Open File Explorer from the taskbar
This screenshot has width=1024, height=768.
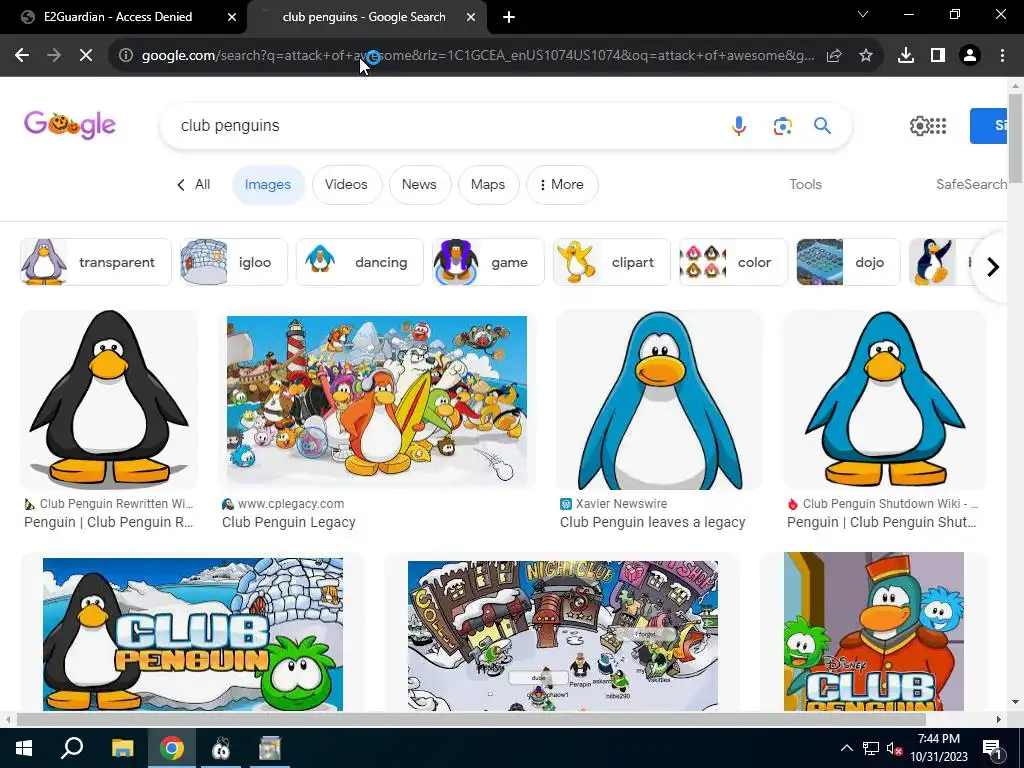122,748
